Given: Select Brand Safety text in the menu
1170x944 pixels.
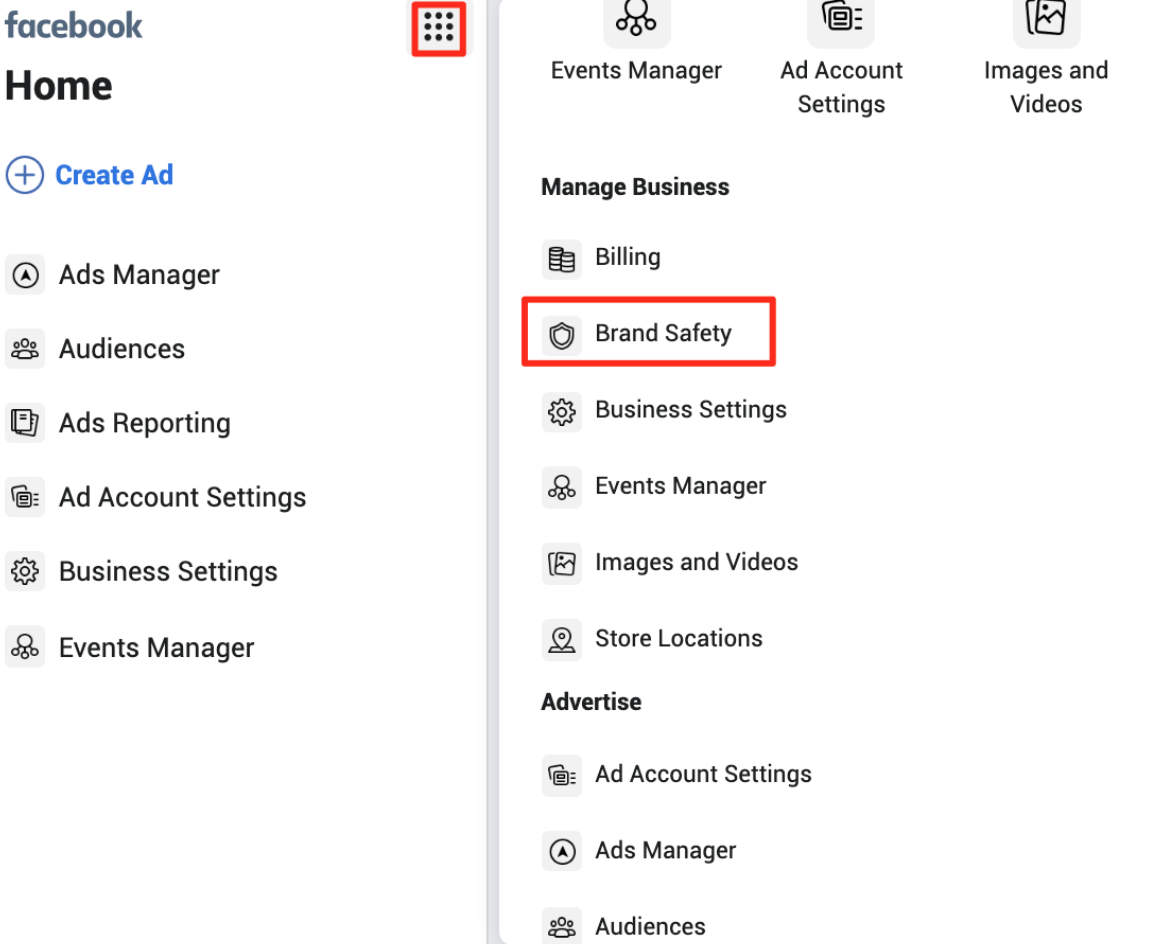Looking at the screenshot, I should click(x=663, y=333).
